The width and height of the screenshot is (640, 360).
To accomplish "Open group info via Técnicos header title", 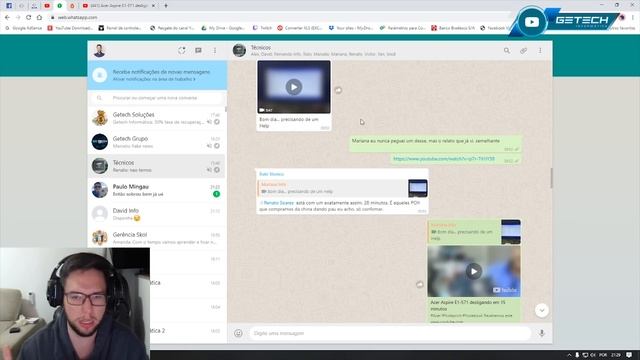I will pyautogui.click(x=261, y=48).
